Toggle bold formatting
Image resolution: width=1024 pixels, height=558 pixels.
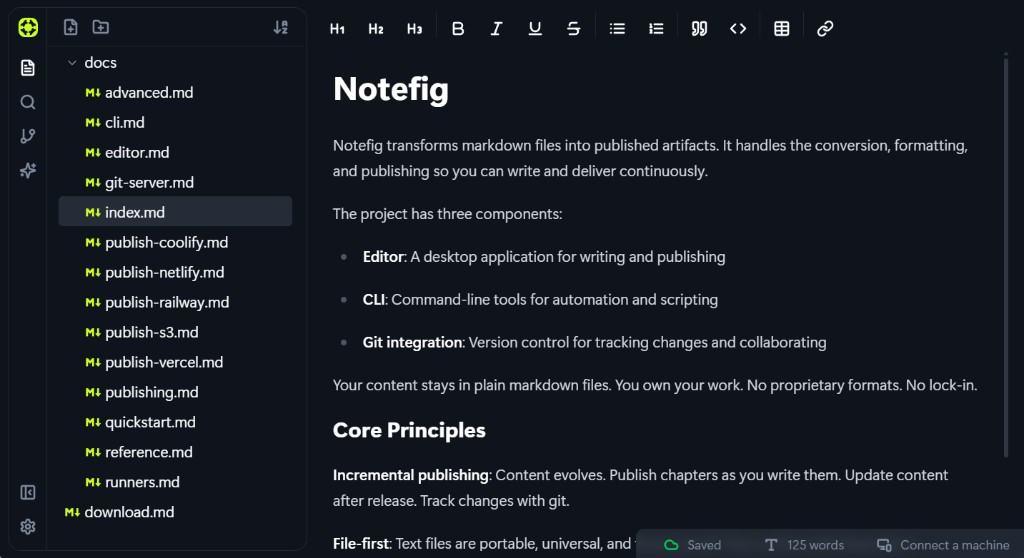[458, 29]
